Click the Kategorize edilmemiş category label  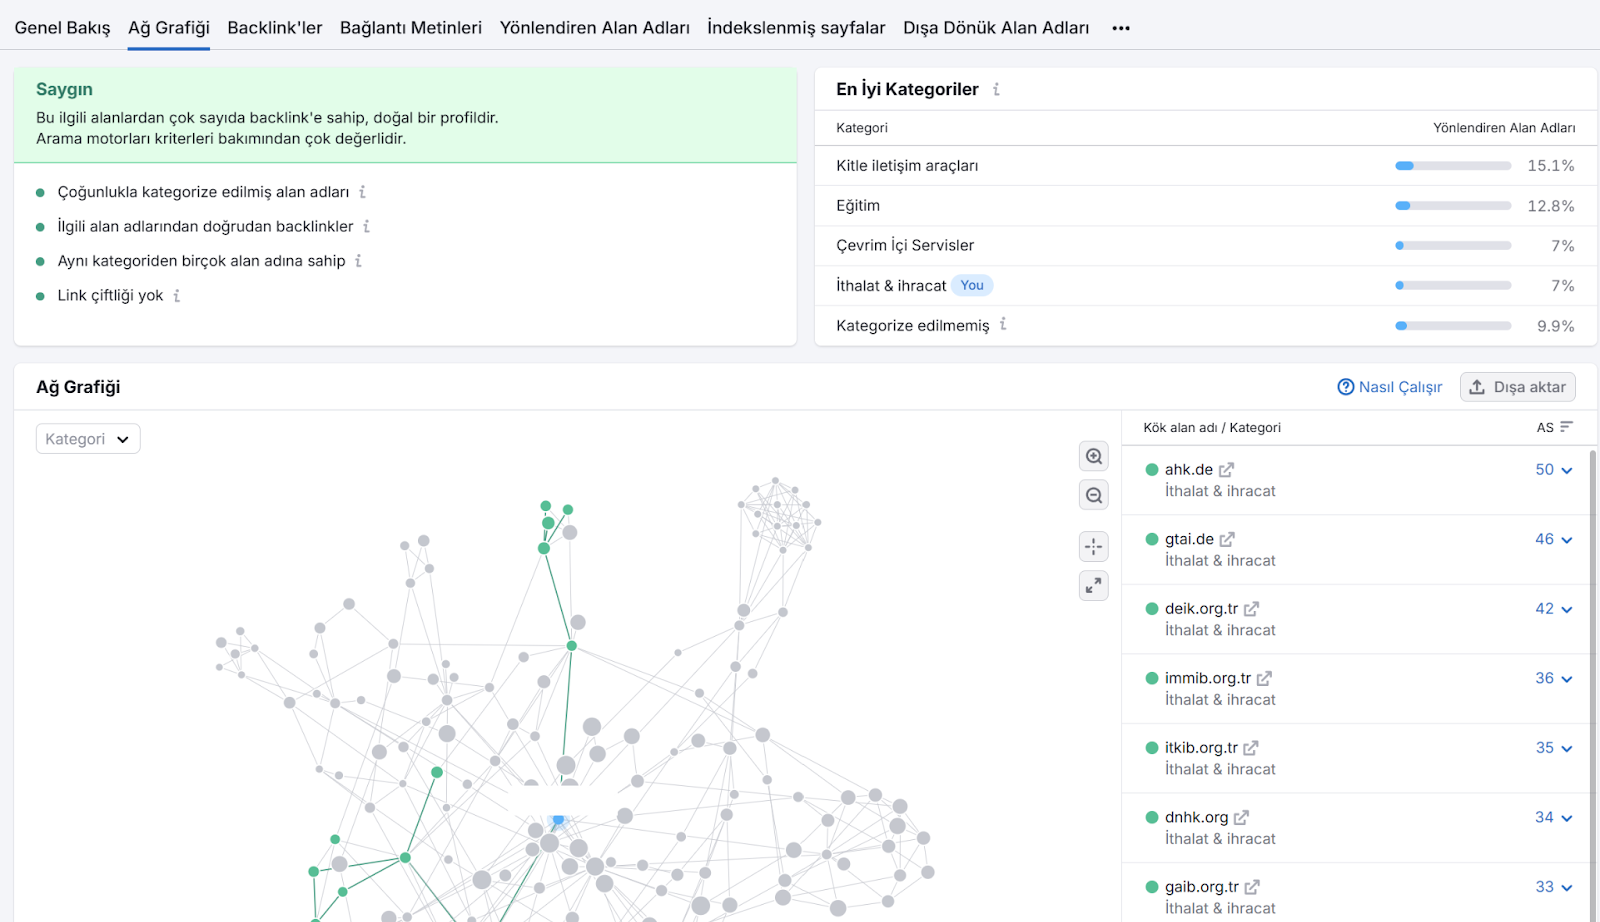click(x=913, y=326)
